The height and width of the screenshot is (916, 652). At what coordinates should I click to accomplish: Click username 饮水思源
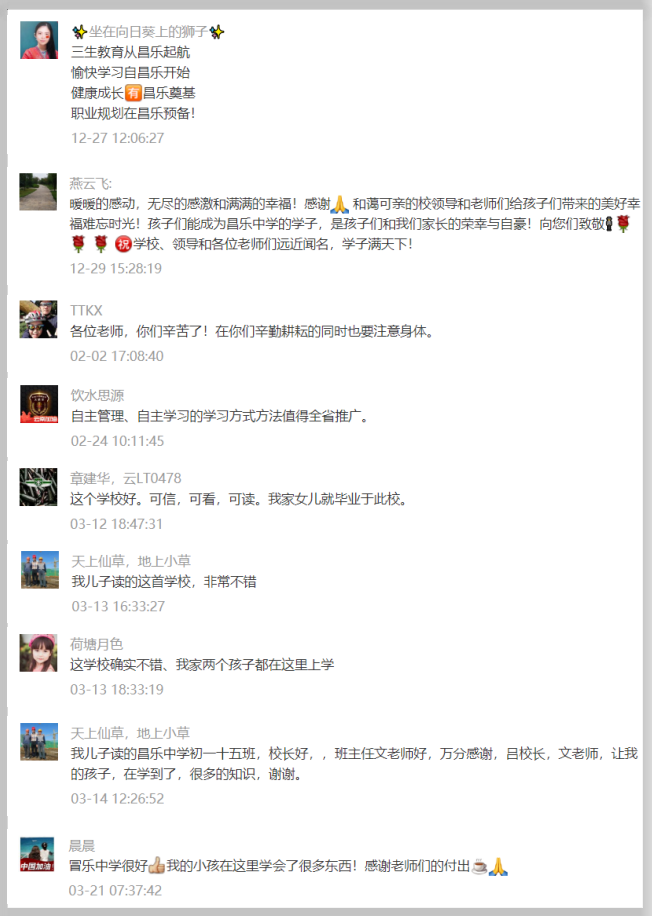click(x=98, y=395)
